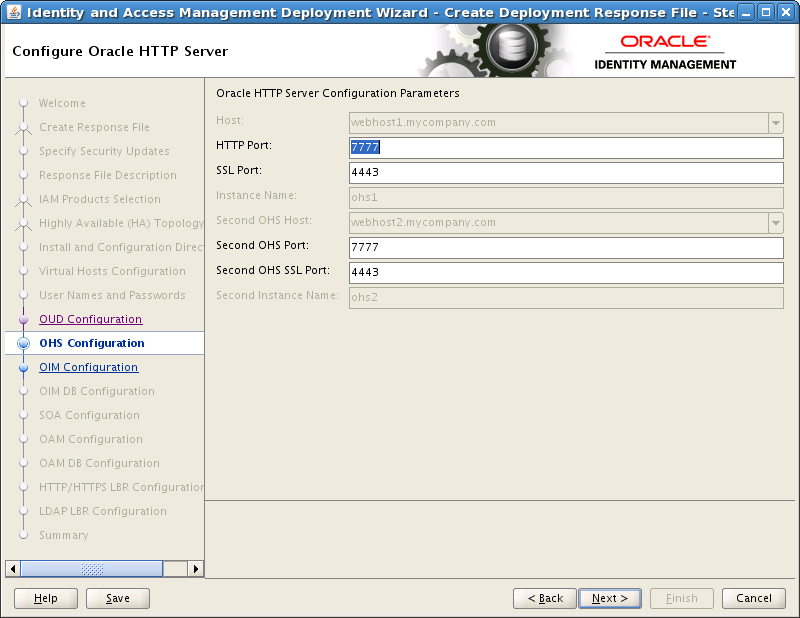The width and height of the screenshot is (800, 618).
Task: Click the right arrow of sidebar scrollbar
Action: [x=196, y=568]
